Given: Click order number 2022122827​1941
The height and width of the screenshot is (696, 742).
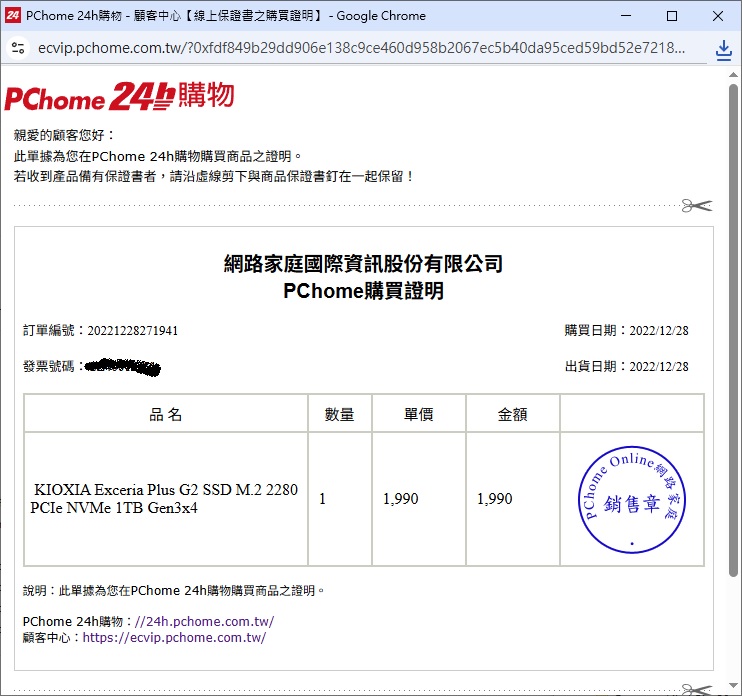Looking at the screenshot, I should (133, 330).
